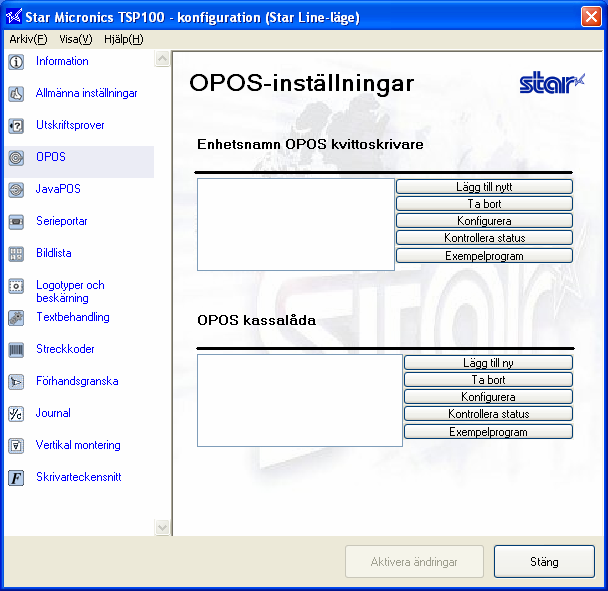Image resolution: width=608 pixels, height=591 pixels.
Task: Click Kontrollera status under kvittoskrivare
Action: pyautogui.click(x=484, y=238)
